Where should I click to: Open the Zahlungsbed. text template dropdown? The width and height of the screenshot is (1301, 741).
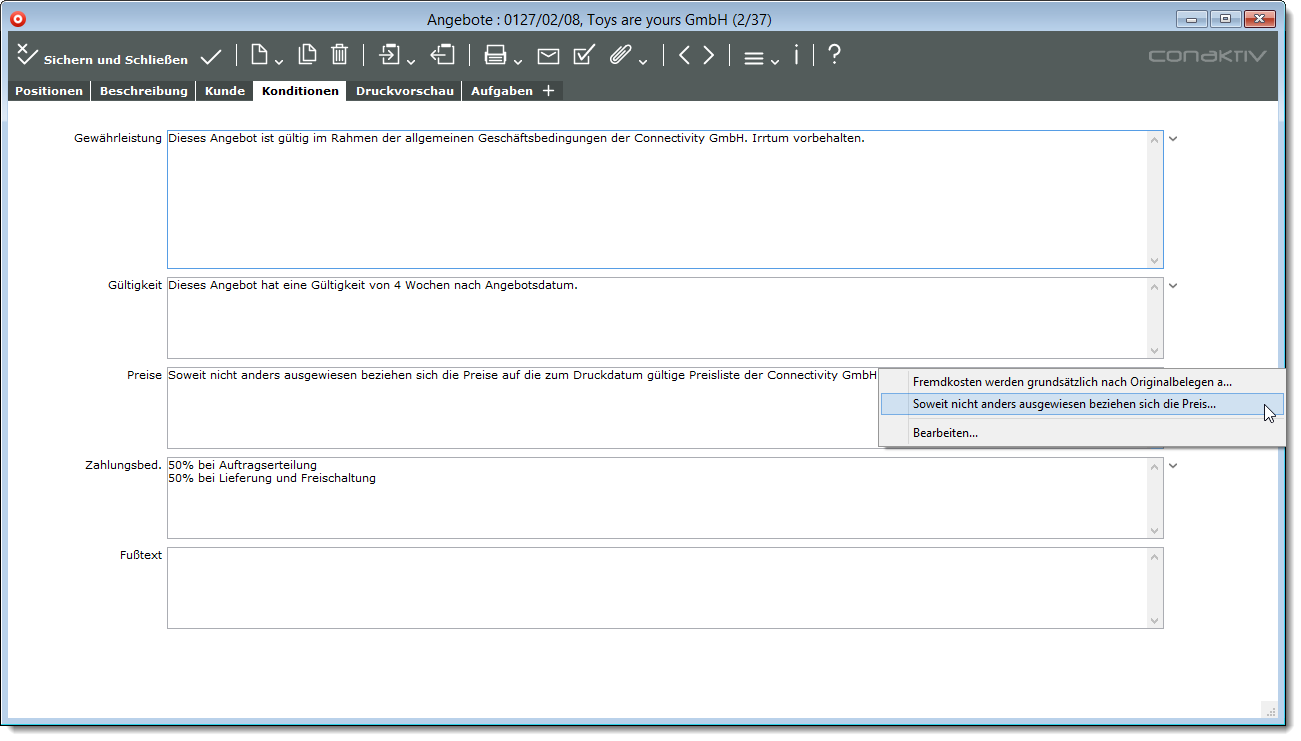pos(1174,466)
